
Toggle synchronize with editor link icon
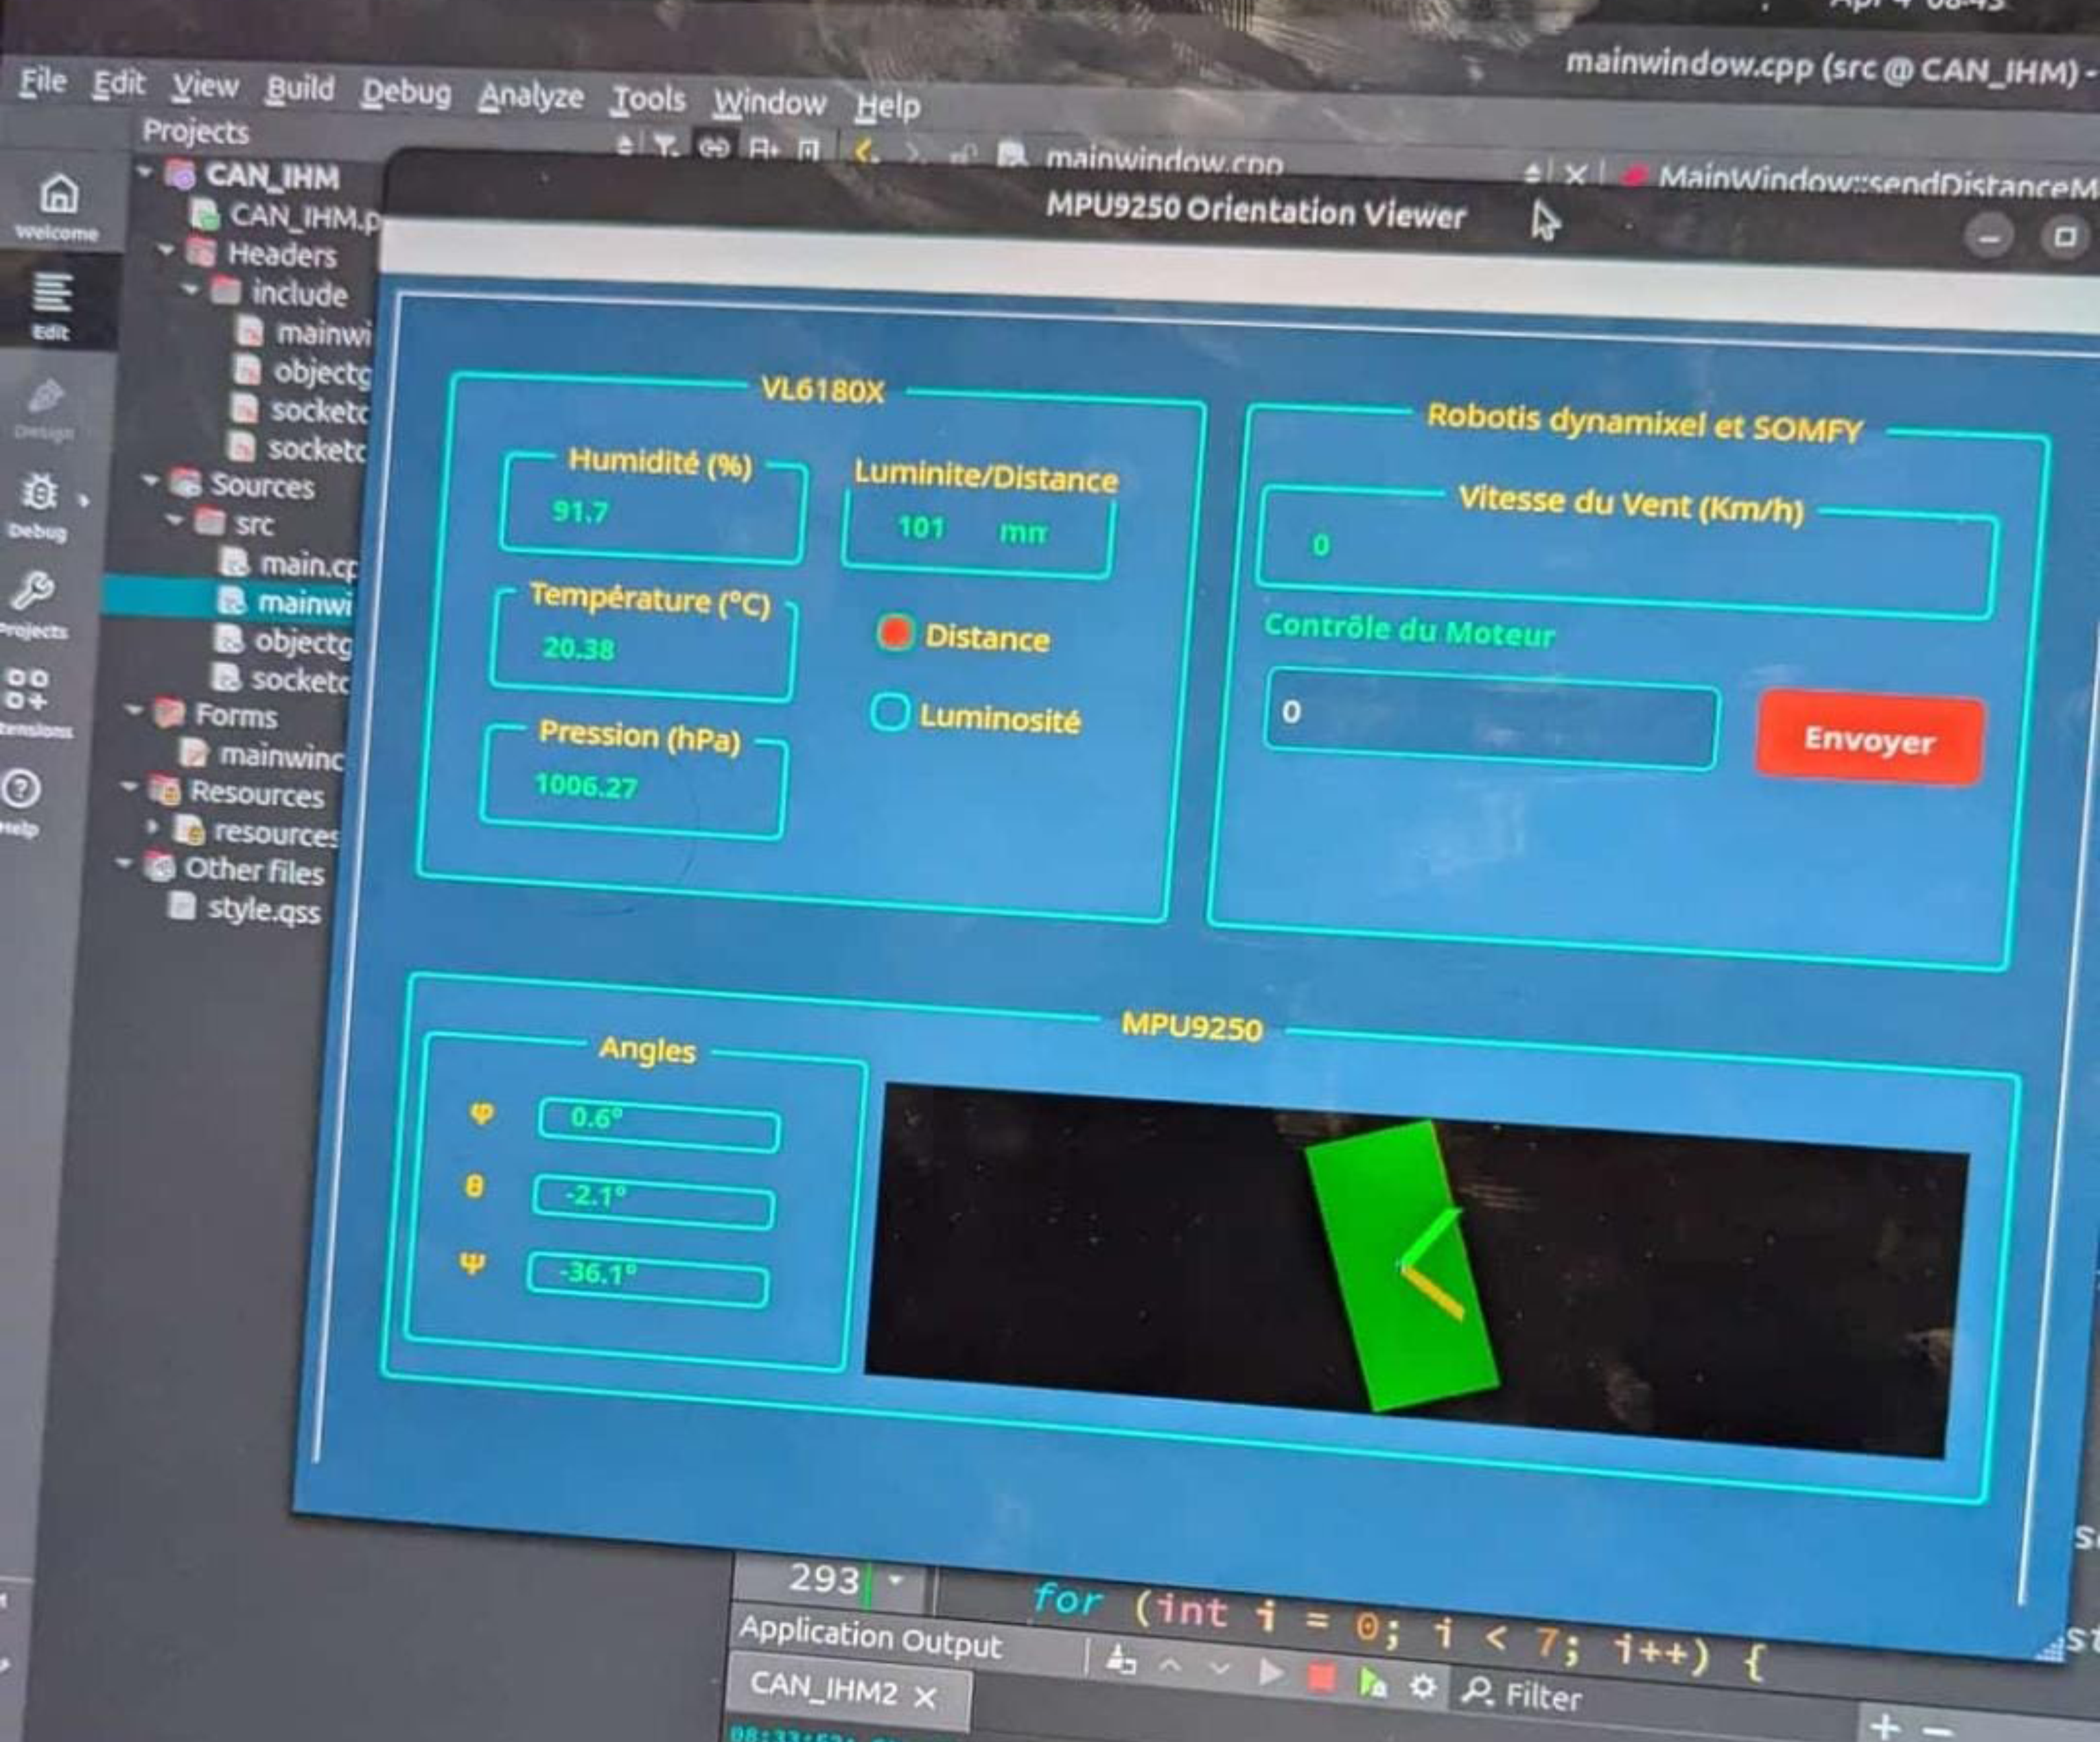(x=713, y=149)
